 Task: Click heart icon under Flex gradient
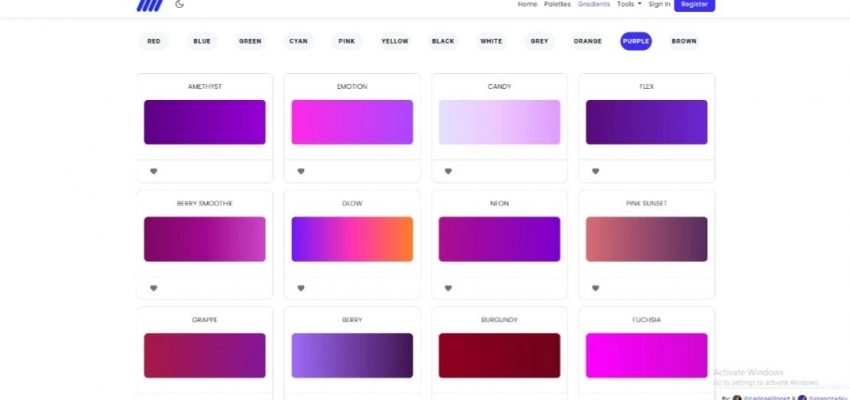(595, 171)
